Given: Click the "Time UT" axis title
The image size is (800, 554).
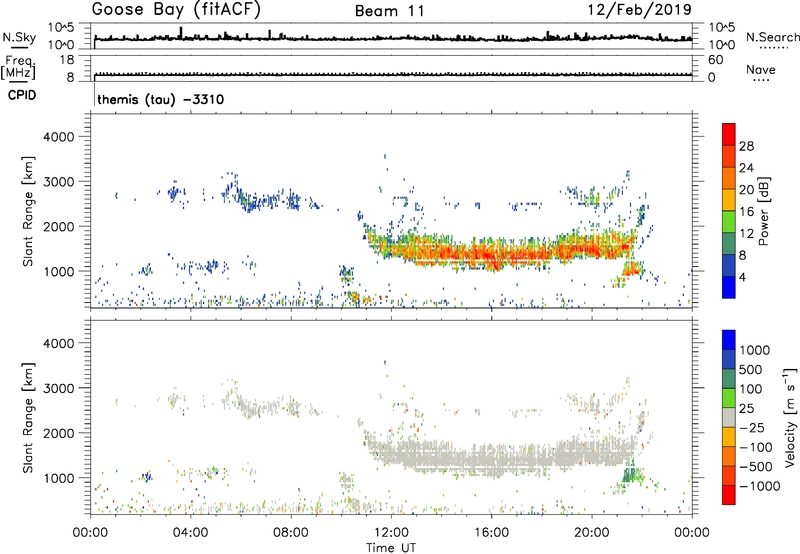Looking at the screenshot, I should pos(391,548).
